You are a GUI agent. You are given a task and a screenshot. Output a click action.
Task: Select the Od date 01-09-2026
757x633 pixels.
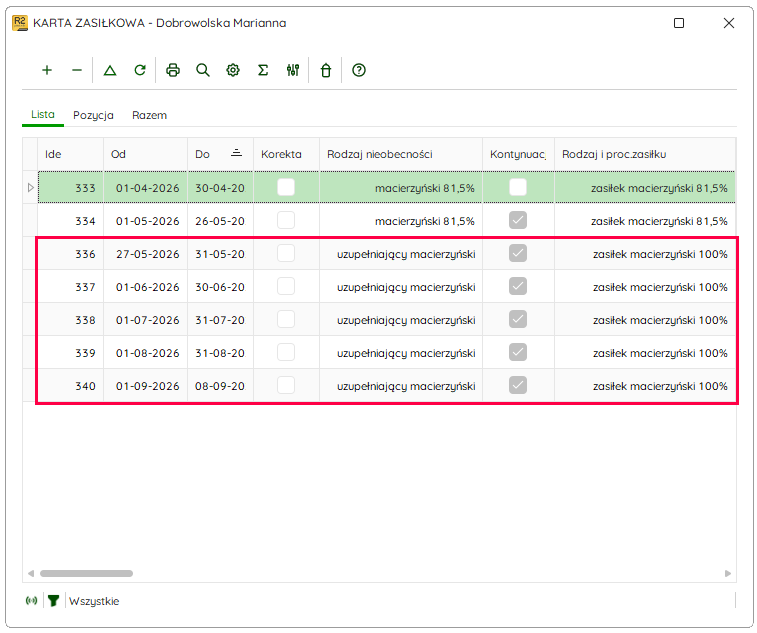[x=145, y=386]
